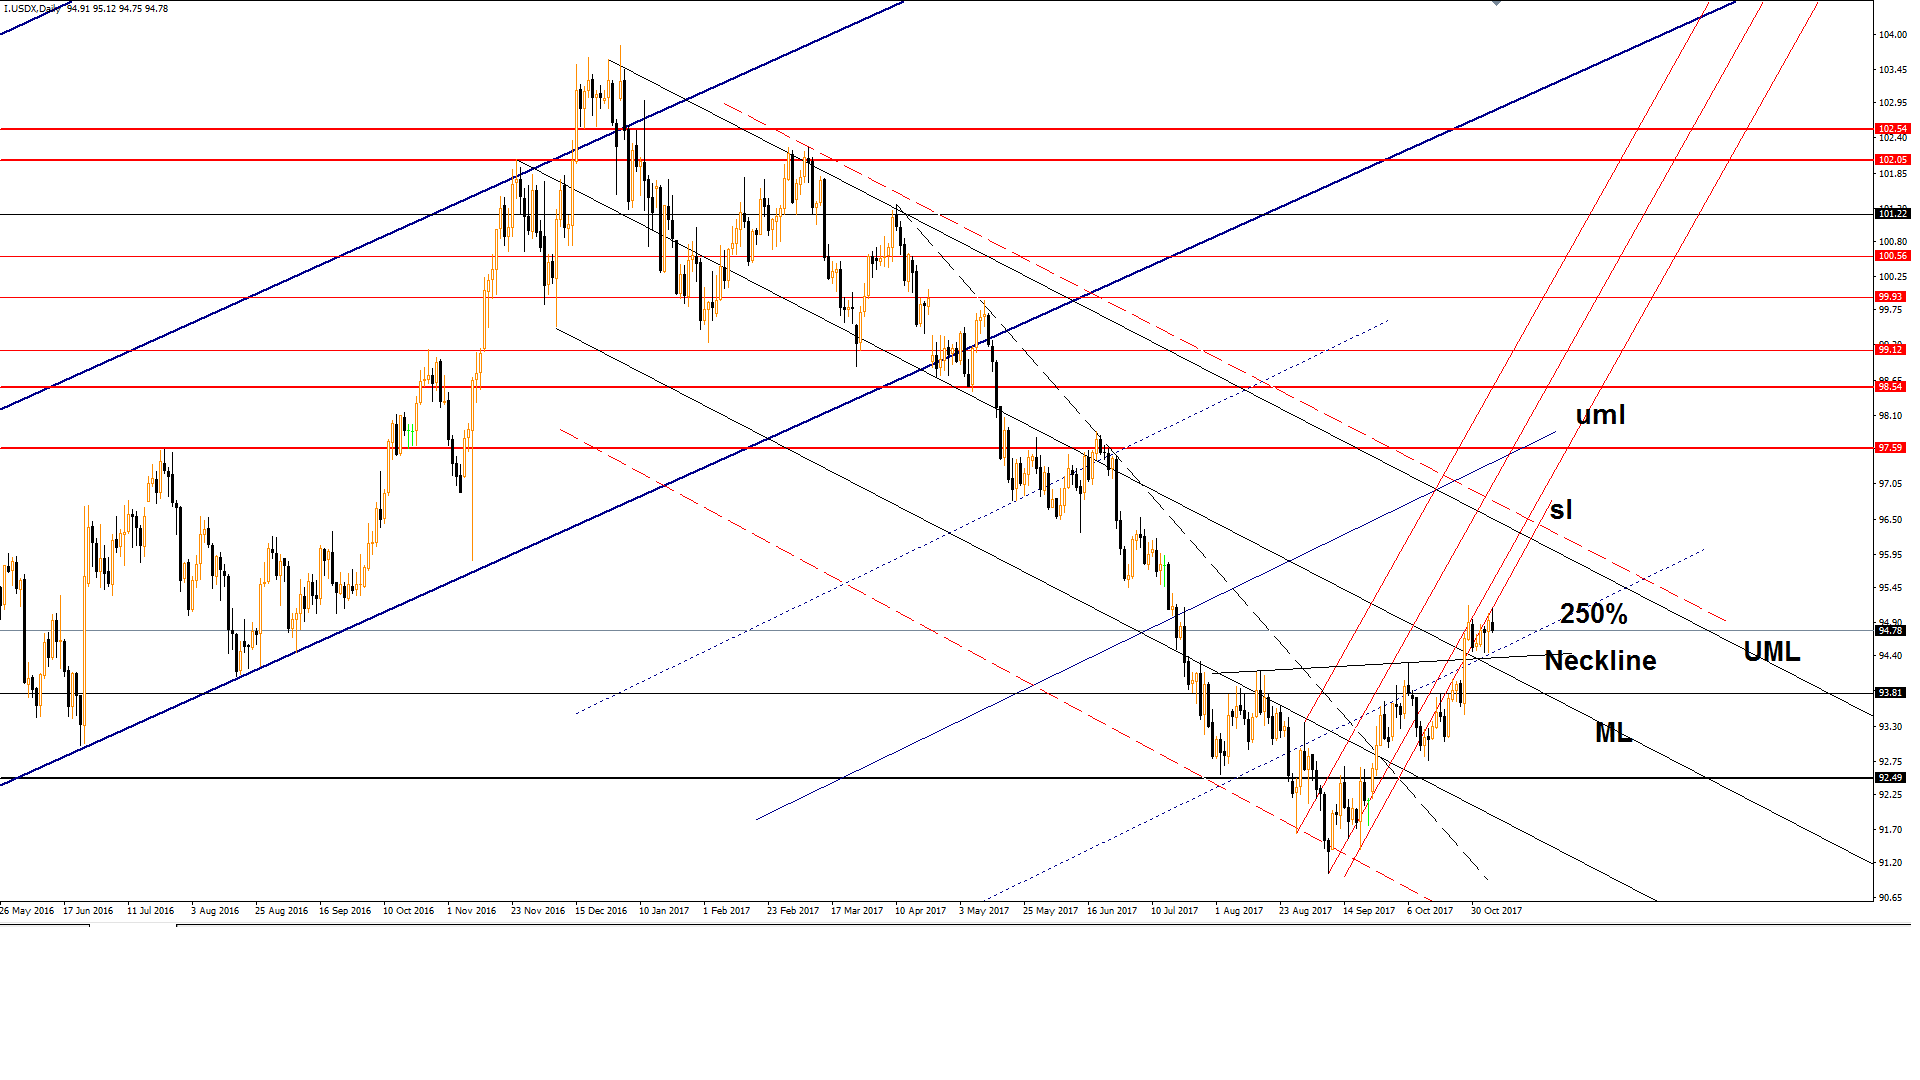Select the 'sl' text label

click(x=1560, y=510)
